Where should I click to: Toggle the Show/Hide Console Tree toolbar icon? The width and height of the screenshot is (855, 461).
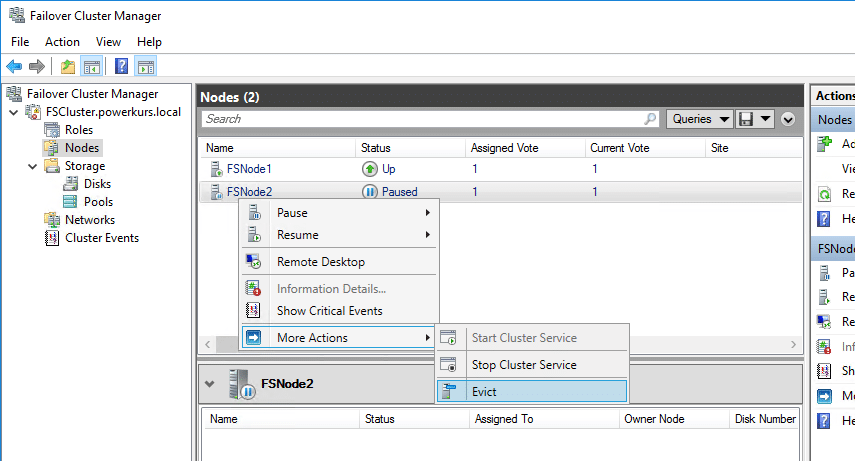(92, 67)
